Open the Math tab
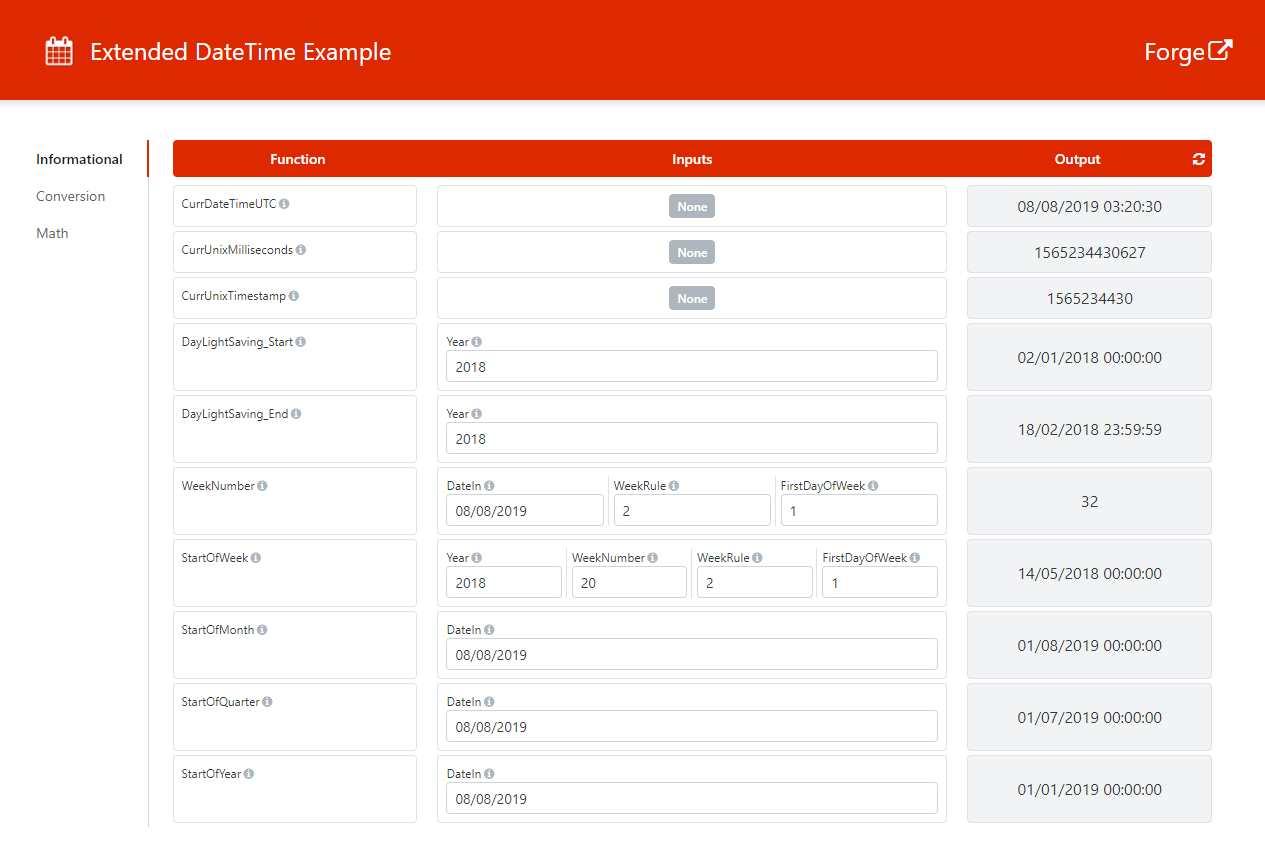The image size is (1265, 841). (52, 233)
